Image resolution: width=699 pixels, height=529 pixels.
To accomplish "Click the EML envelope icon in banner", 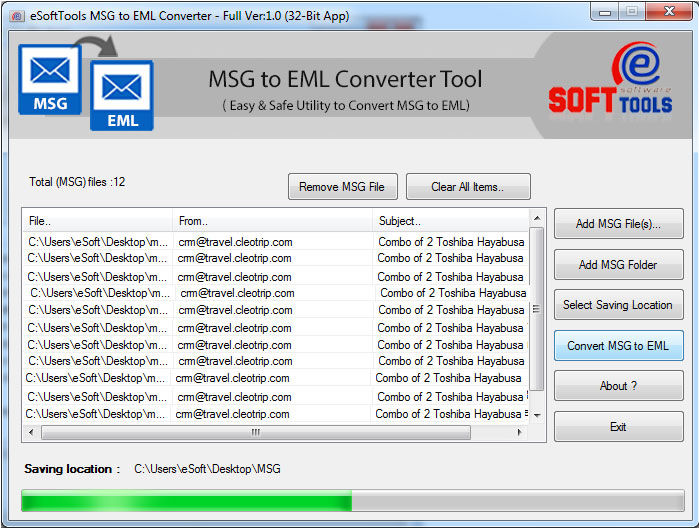I will tap(122, 95).
